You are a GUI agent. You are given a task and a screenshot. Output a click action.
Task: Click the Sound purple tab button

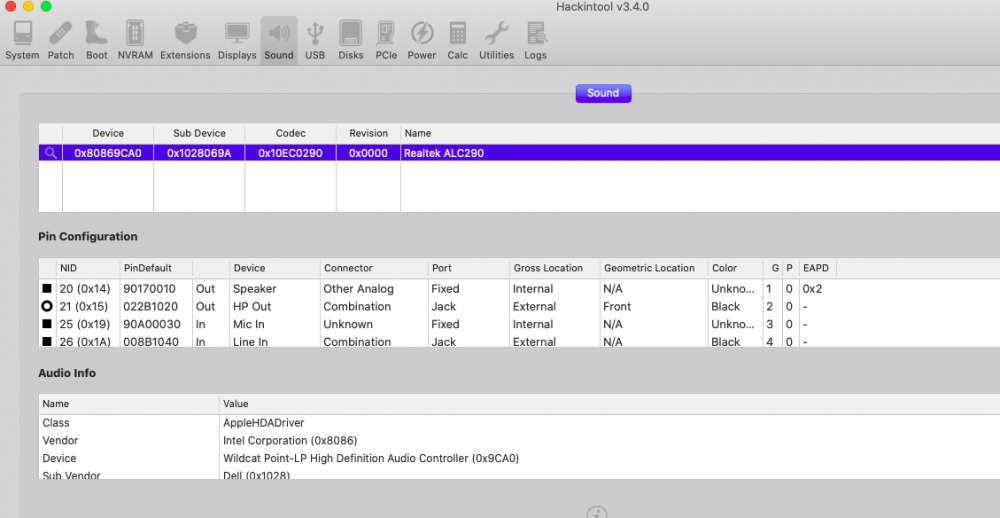(x=603, y=93)
